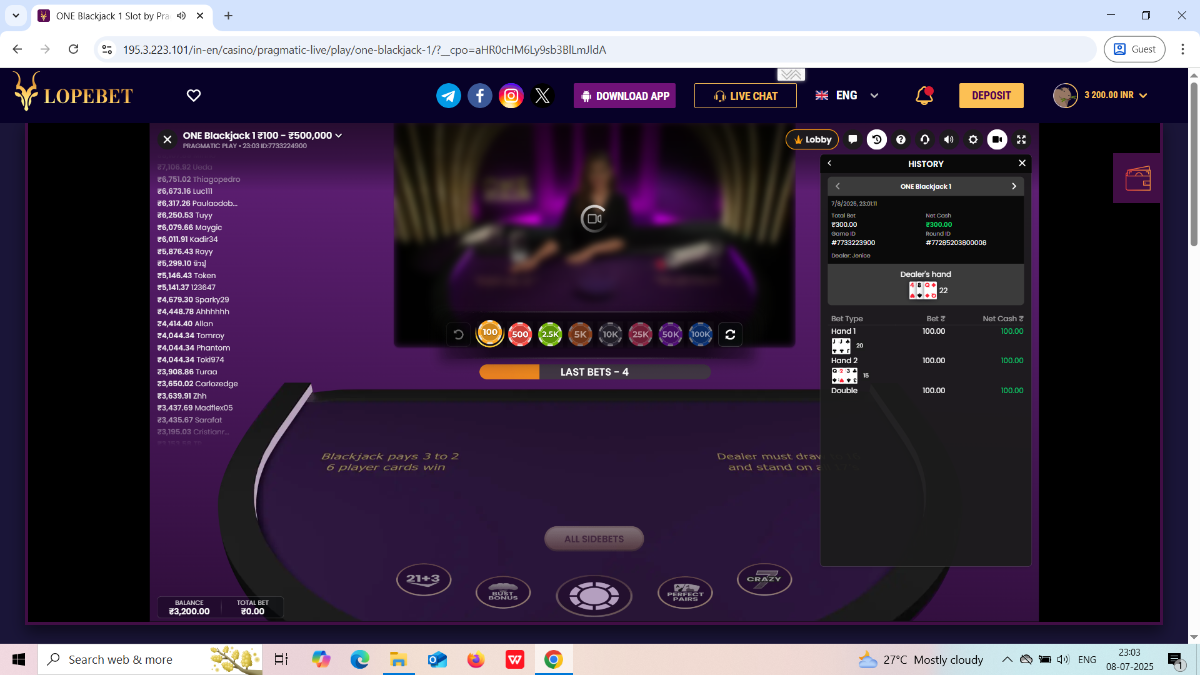
Task: Open the X (Twitter) social link
Action: coord(542,96)
